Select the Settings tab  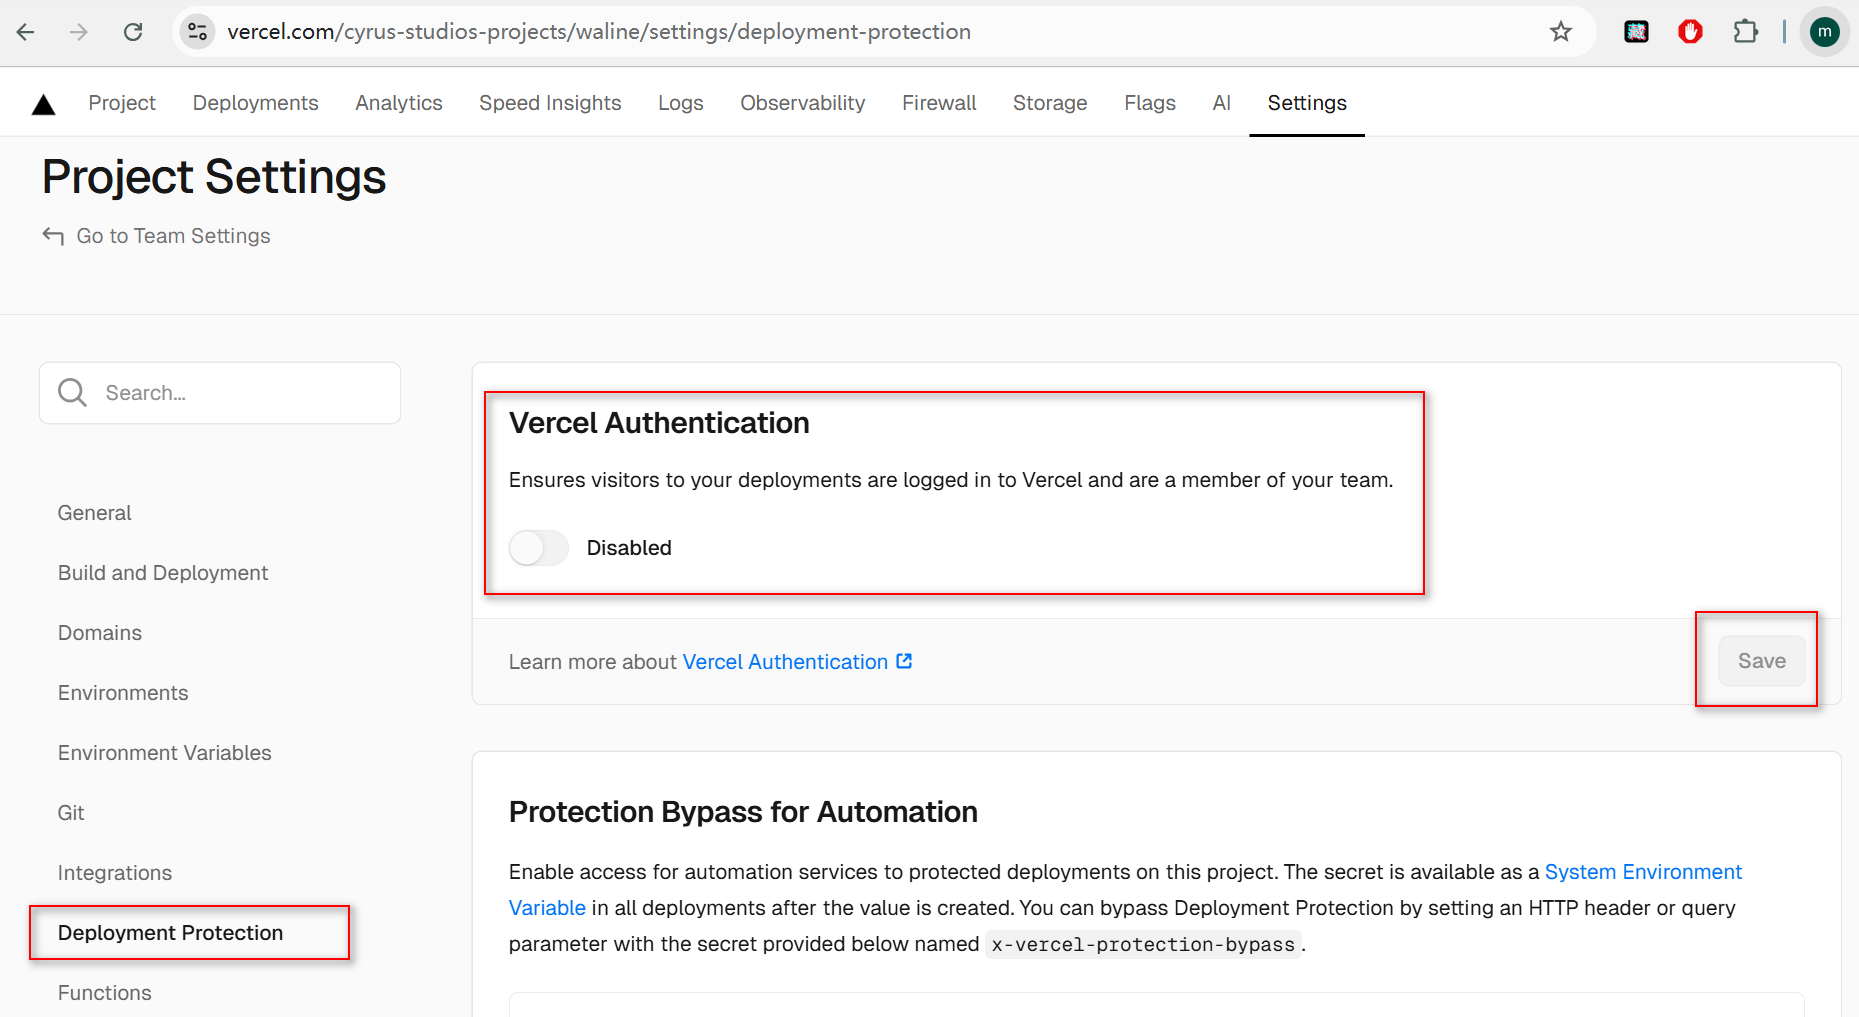pos(1307,103)
